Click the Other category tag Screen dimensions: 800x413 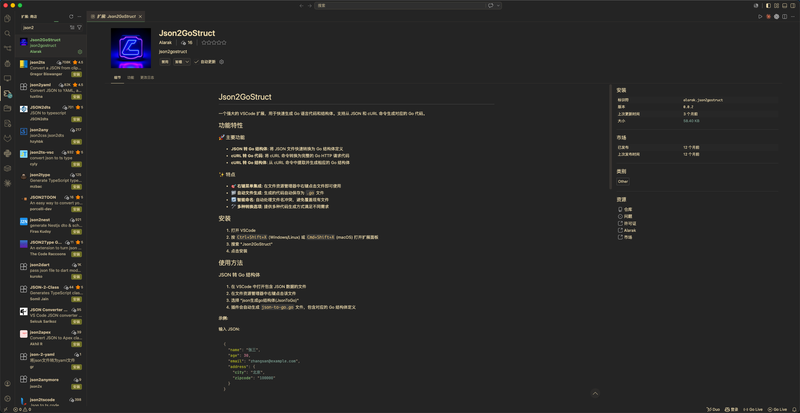623,181
